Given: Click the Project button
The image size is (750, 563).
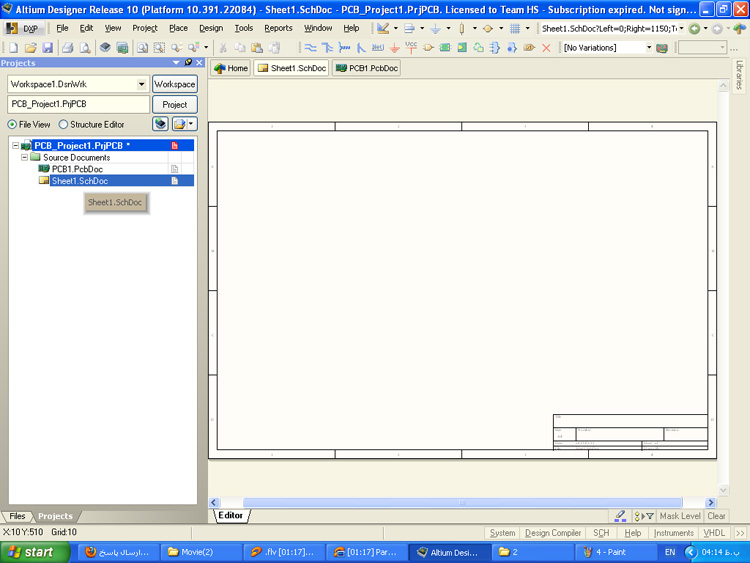Looking at the screenshot, I should (x=174, y=104).
